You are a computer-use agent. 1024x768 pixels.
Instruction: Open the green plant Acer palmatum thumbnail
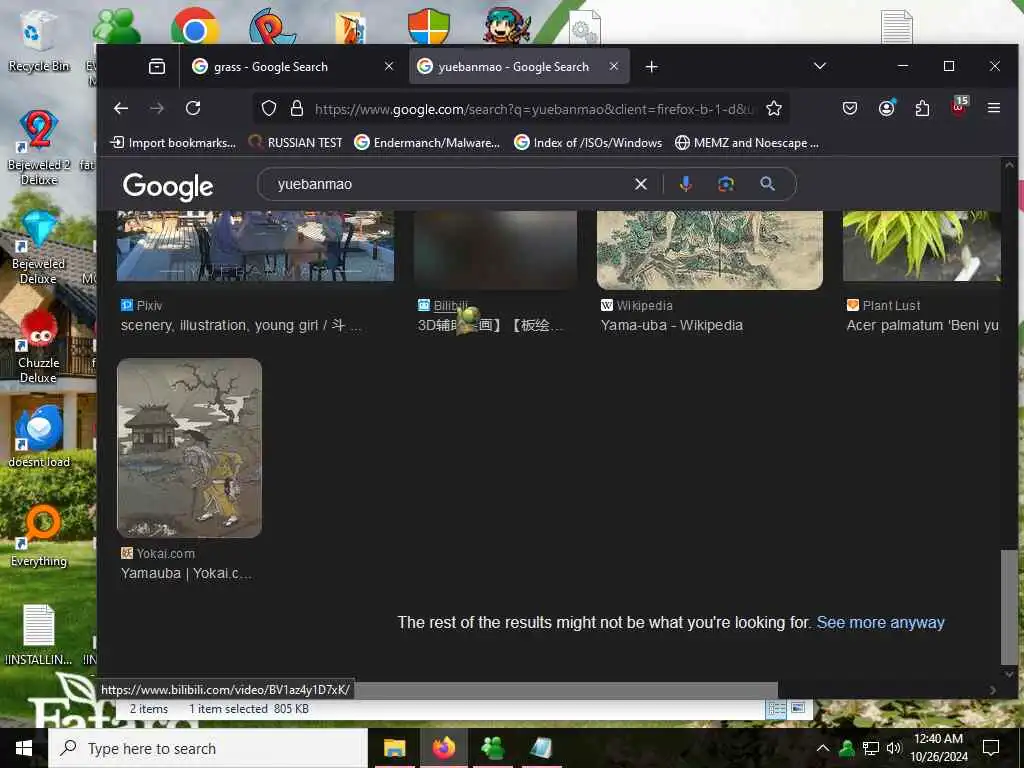(921, 246)
